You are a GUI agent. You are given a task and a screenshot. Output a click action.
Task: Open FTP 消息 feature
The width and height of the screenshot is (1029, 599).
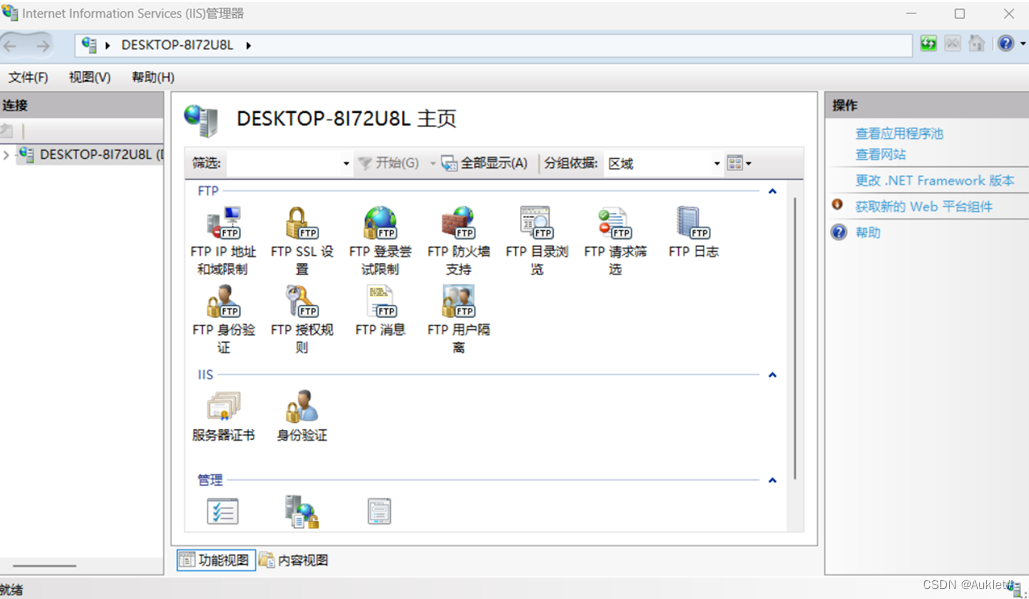click(x=380, y=312)
